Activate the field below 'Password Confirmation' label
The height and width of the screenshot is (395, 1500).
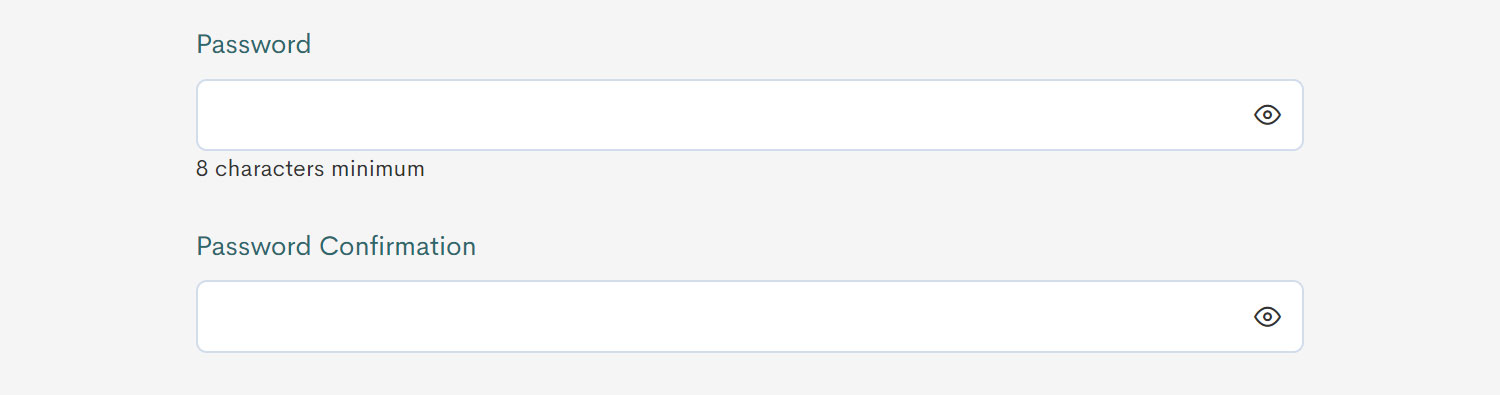pos(750,316)
